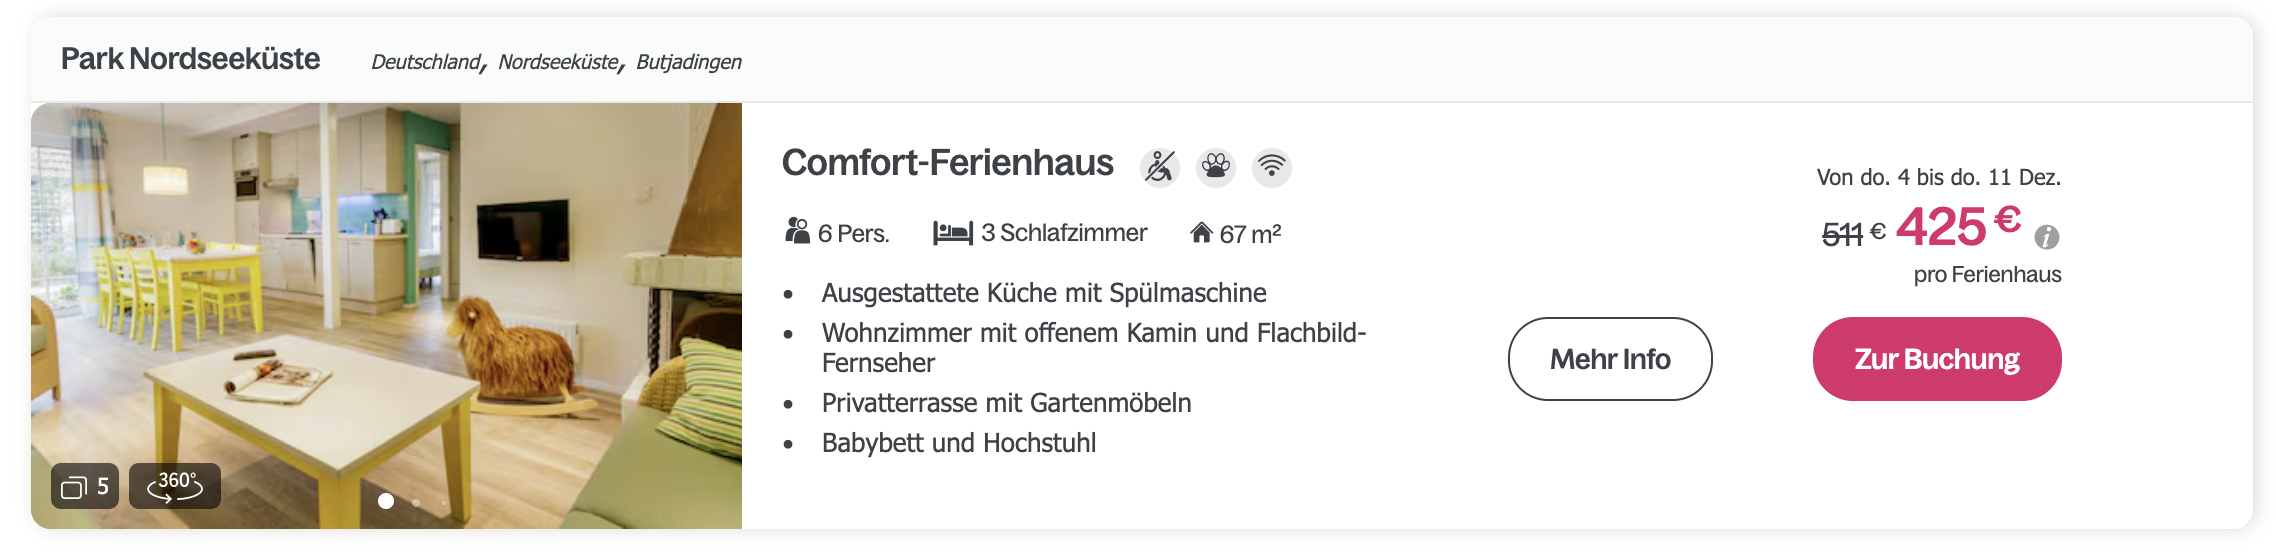Open the 360° virtual tour
The image size is (2276, 560).
tap(175, 486)
